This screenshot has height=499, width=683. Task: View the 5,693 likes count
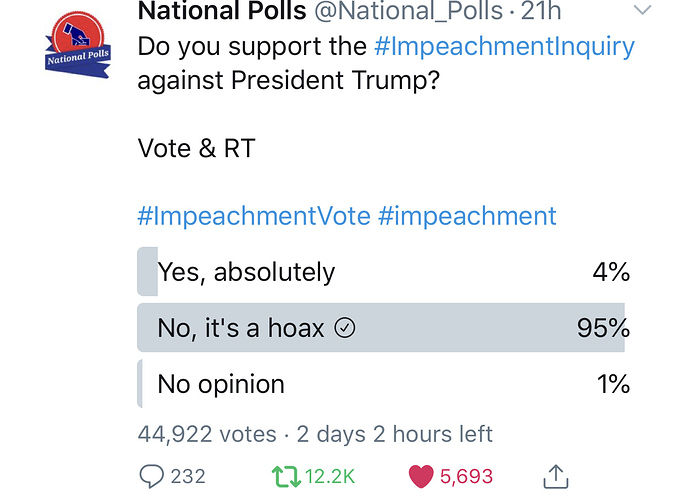466,476
